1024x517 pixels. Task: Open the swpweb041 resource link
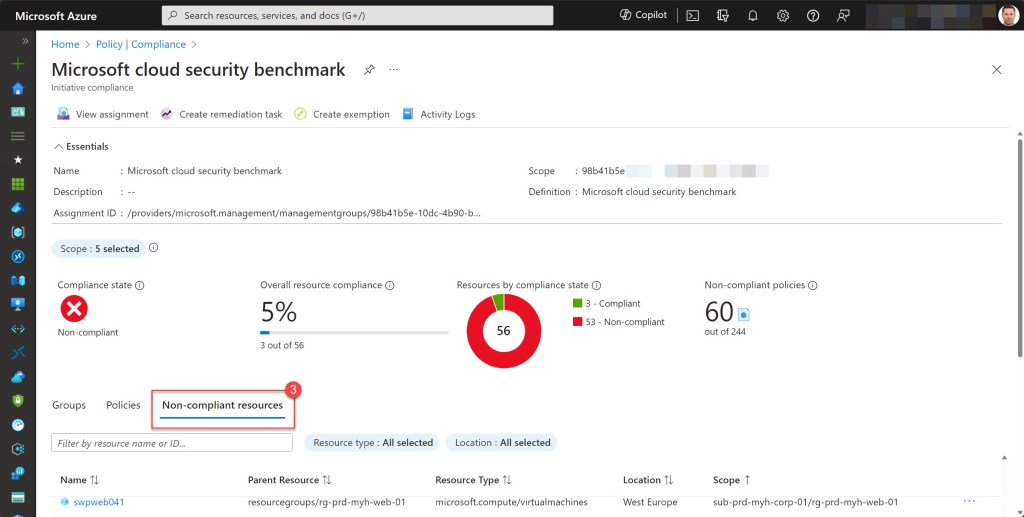(98, 502)
